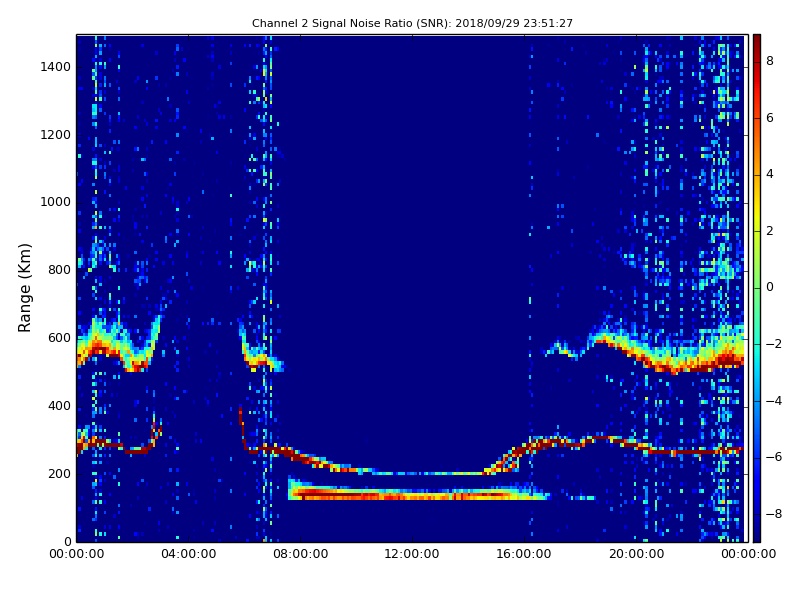Click the 400 tick label on the range axis

59,406
